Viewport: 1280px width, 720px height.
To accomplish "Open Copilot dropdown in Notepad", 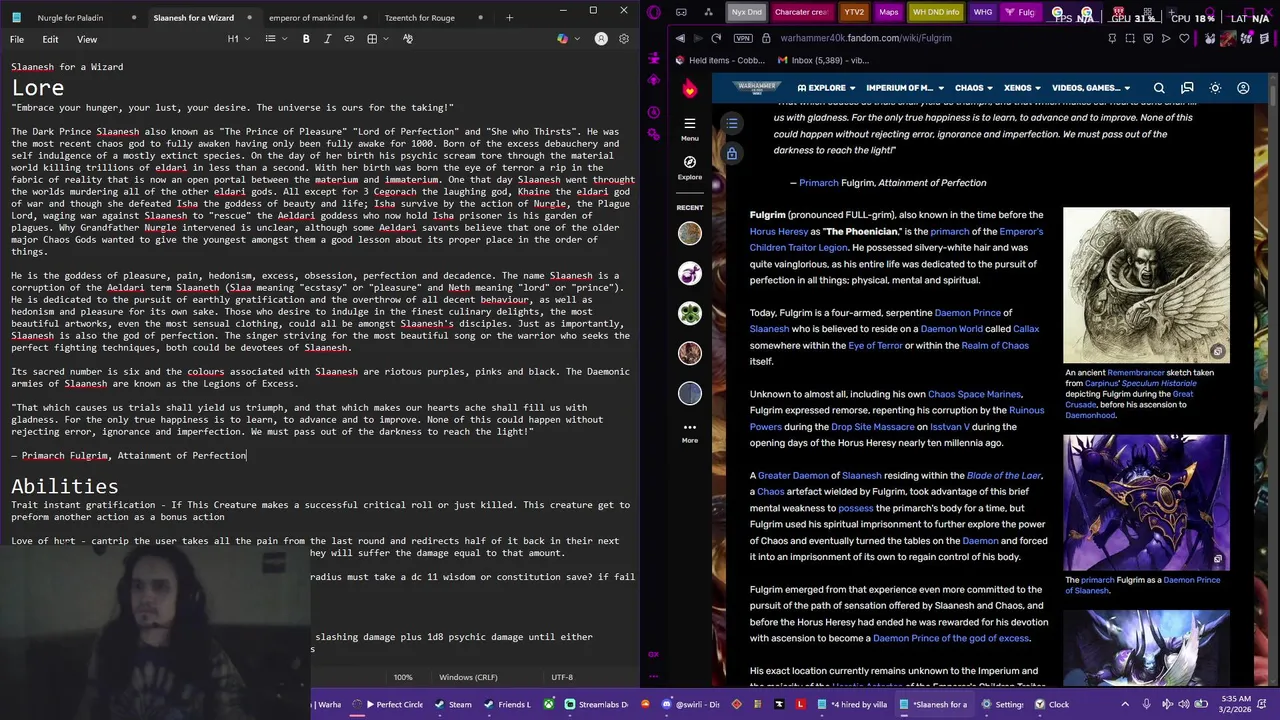I will [567, 39].
